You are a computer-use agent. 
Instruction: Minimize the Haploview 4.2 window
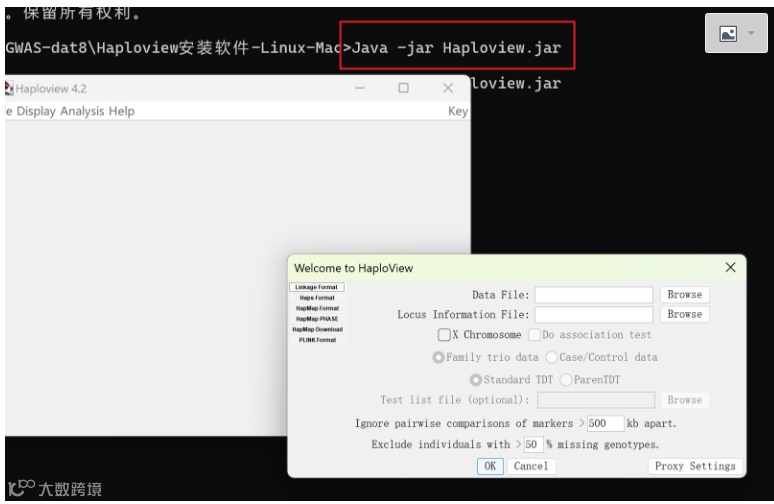(360, 88)
